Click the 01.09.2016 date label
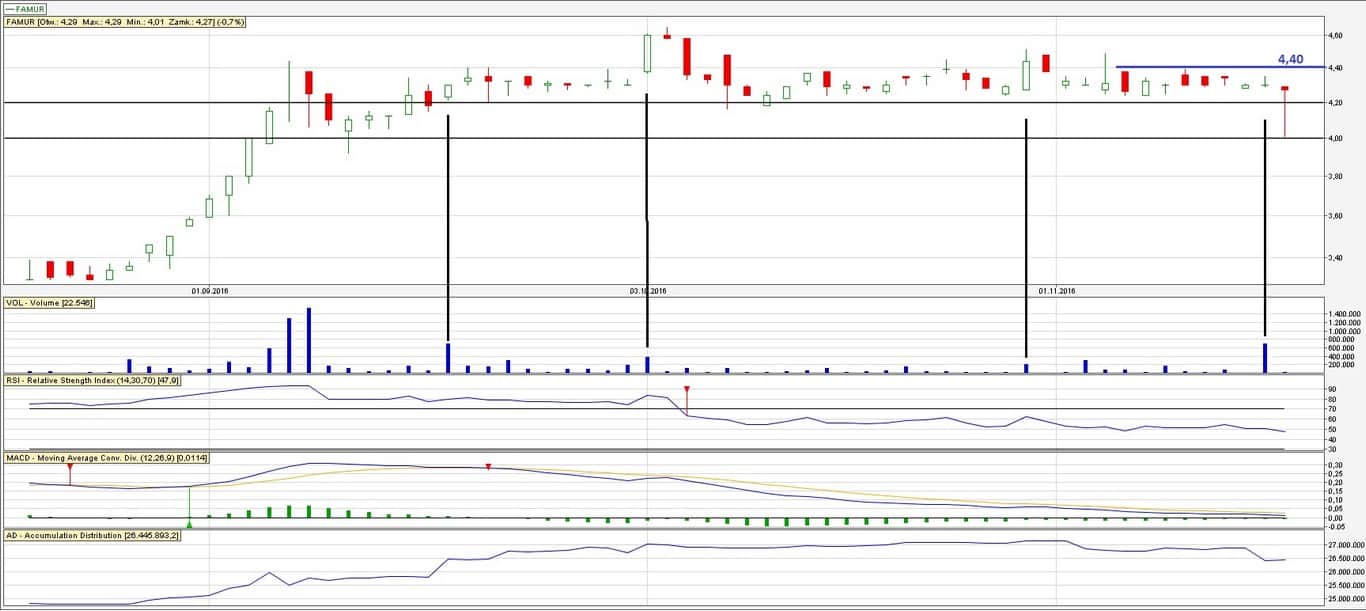1366x611 pixels. coord(210,291)
